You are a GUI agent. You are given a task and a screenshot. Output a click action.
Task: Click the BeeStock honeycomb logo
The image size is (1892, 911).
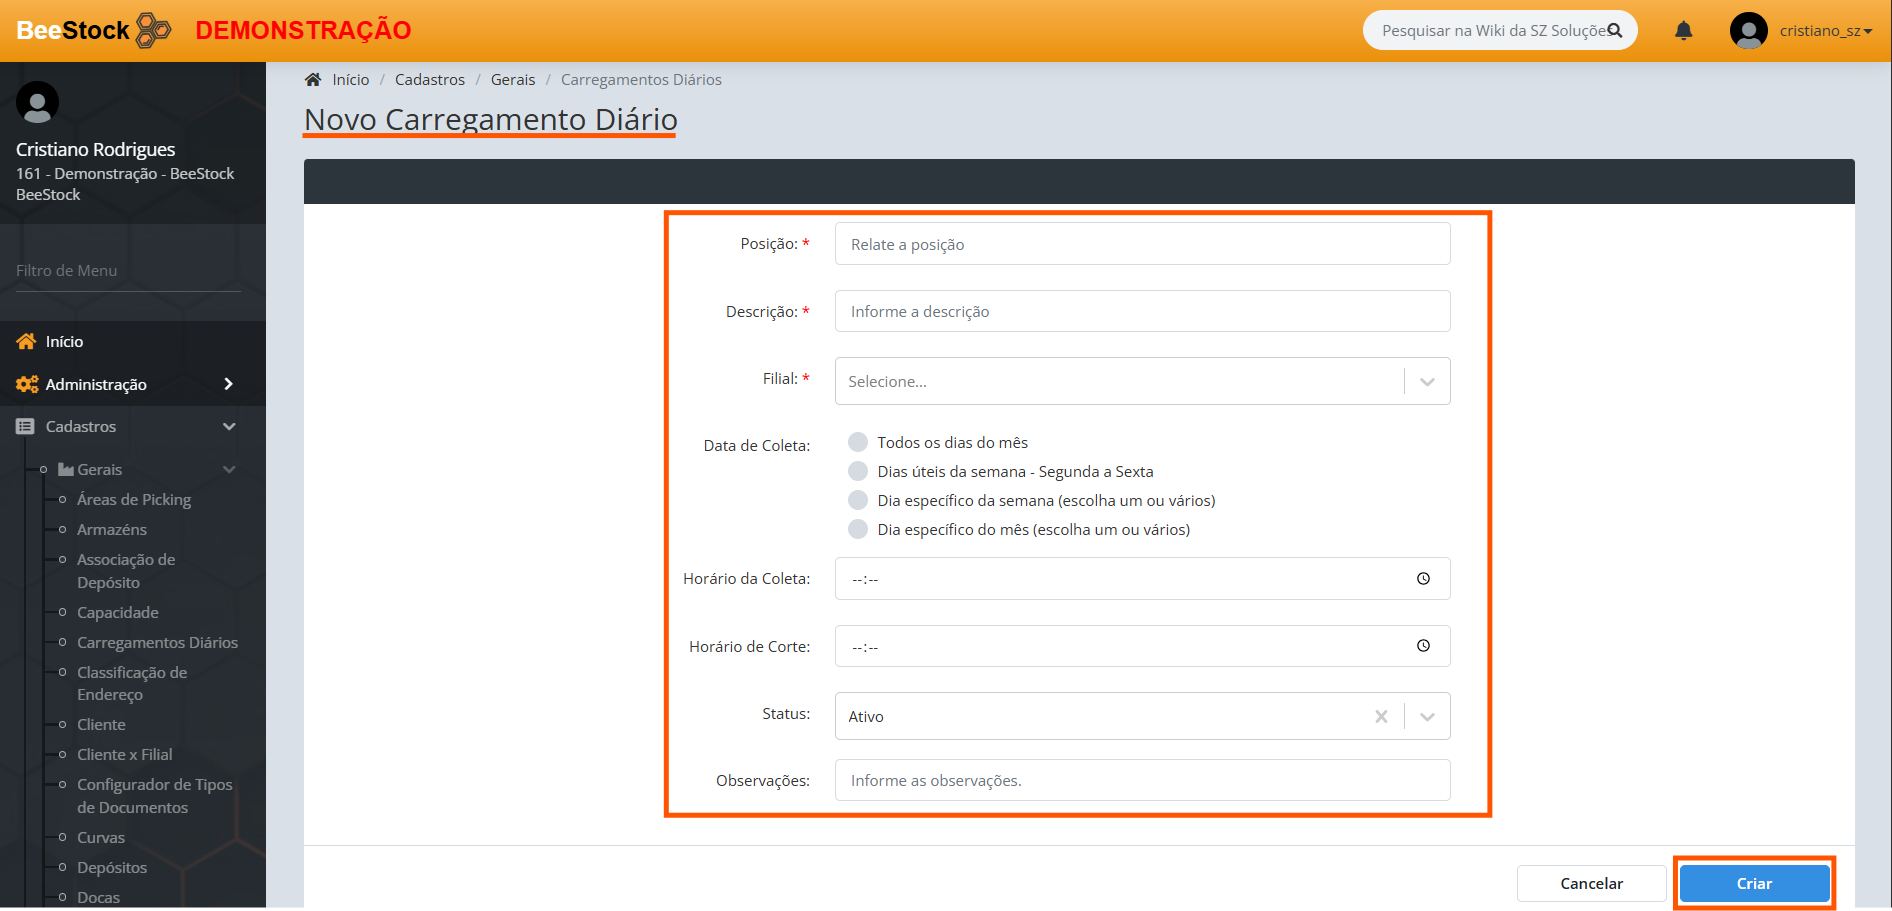click(153, 30)
